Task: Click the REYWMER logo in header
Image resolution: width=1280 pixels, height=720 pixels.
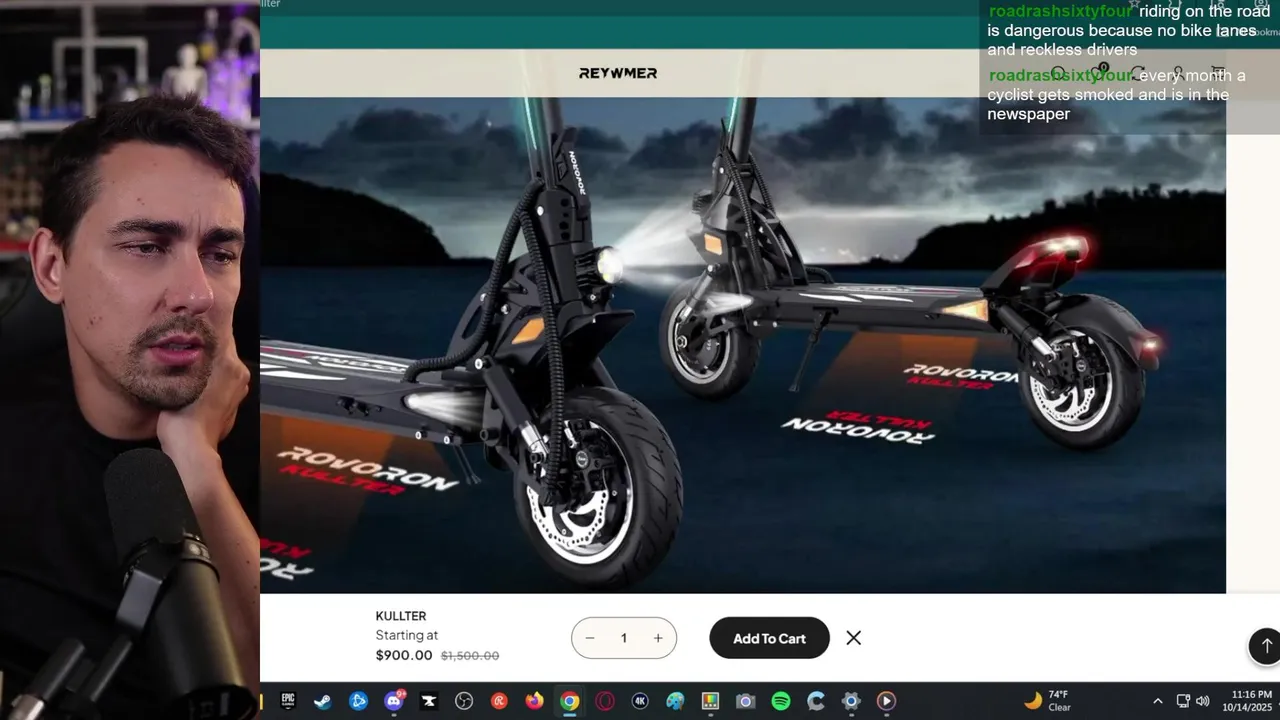Action: [x=618, y=73]
